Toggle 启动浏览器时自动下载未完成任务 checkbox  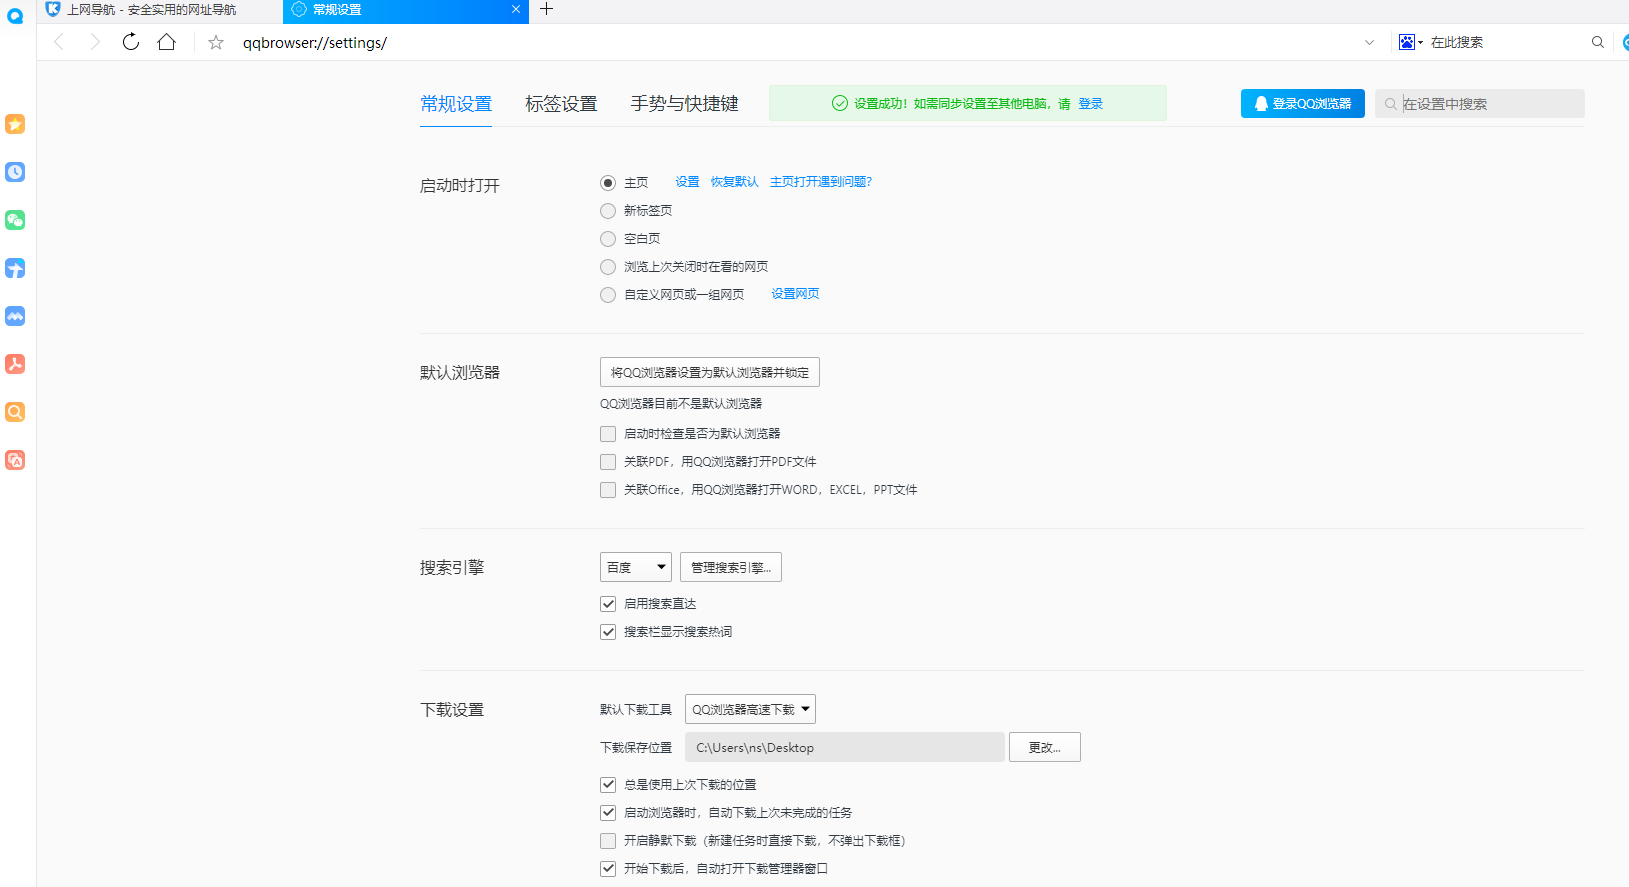point(608,813)
